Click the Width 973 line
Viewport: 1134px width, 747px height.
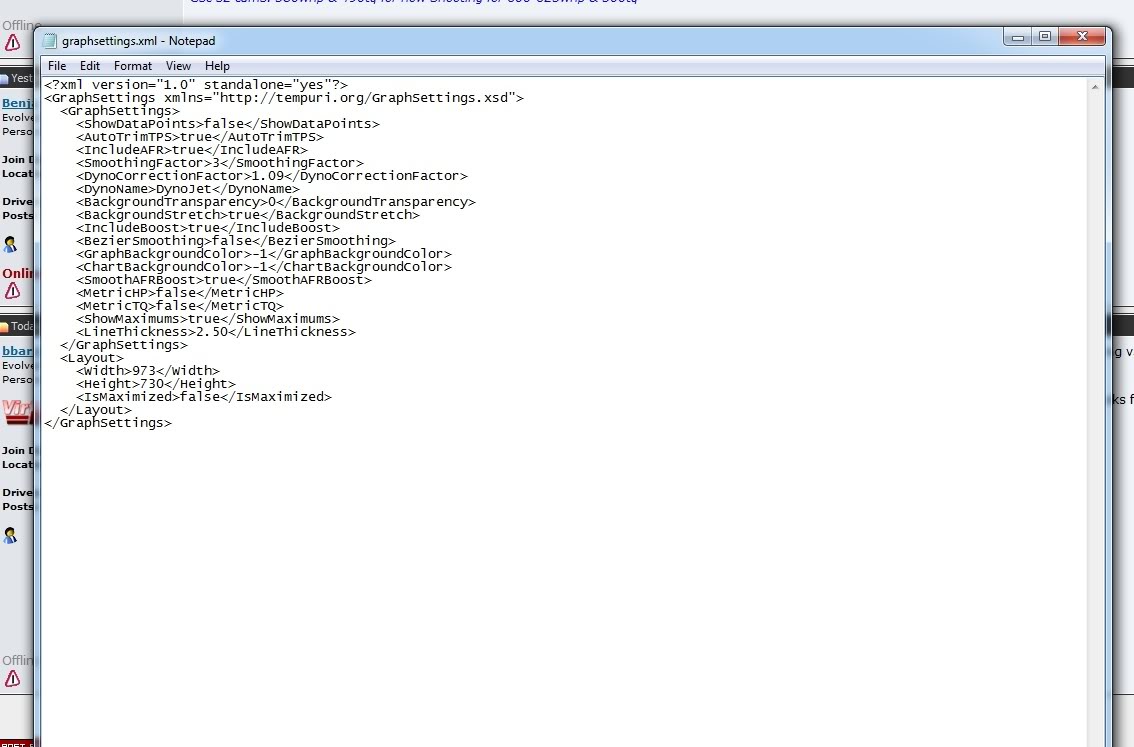pyautogui.click(x=148, y=371)
